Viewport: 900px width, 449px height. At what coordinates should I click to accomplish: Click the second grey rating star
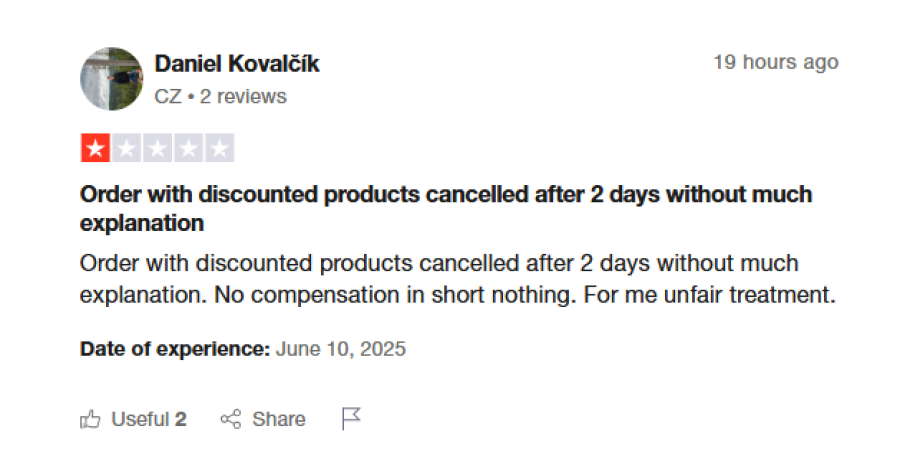point(126,149)
